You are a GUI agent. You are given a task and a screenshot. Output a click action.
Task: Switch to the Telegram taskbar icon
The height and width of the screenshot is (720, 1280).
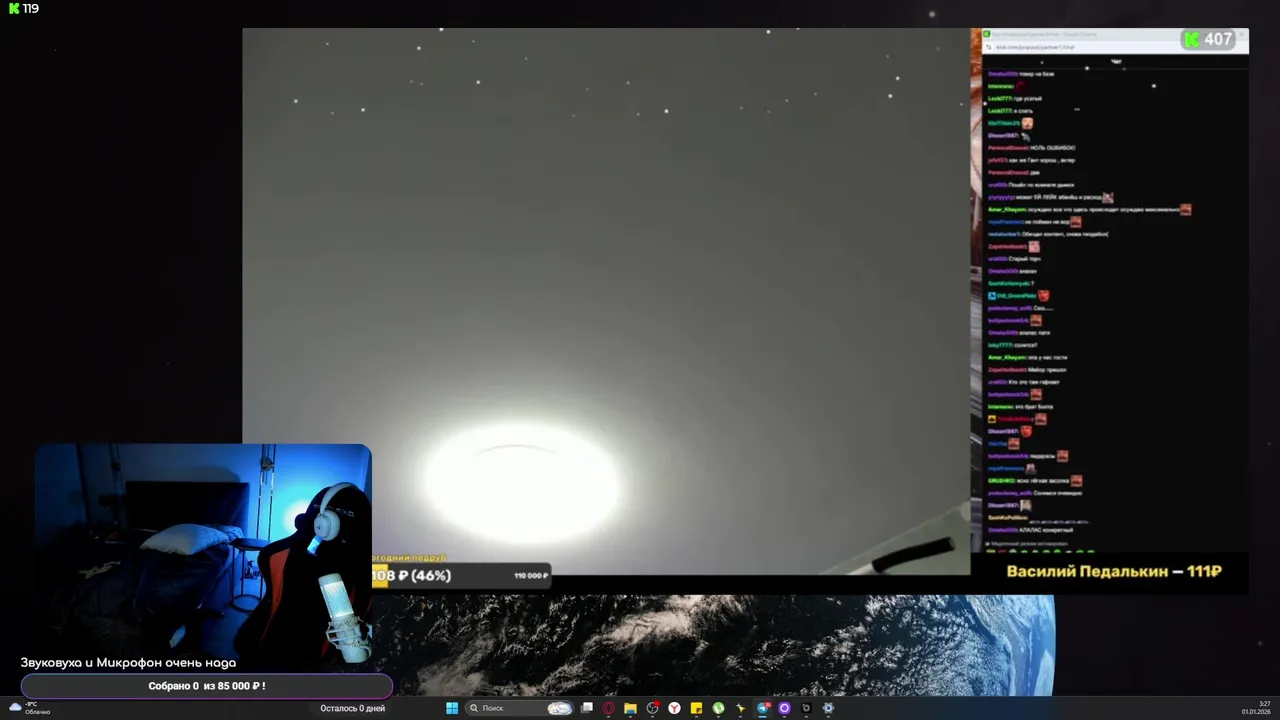(763, 708)
